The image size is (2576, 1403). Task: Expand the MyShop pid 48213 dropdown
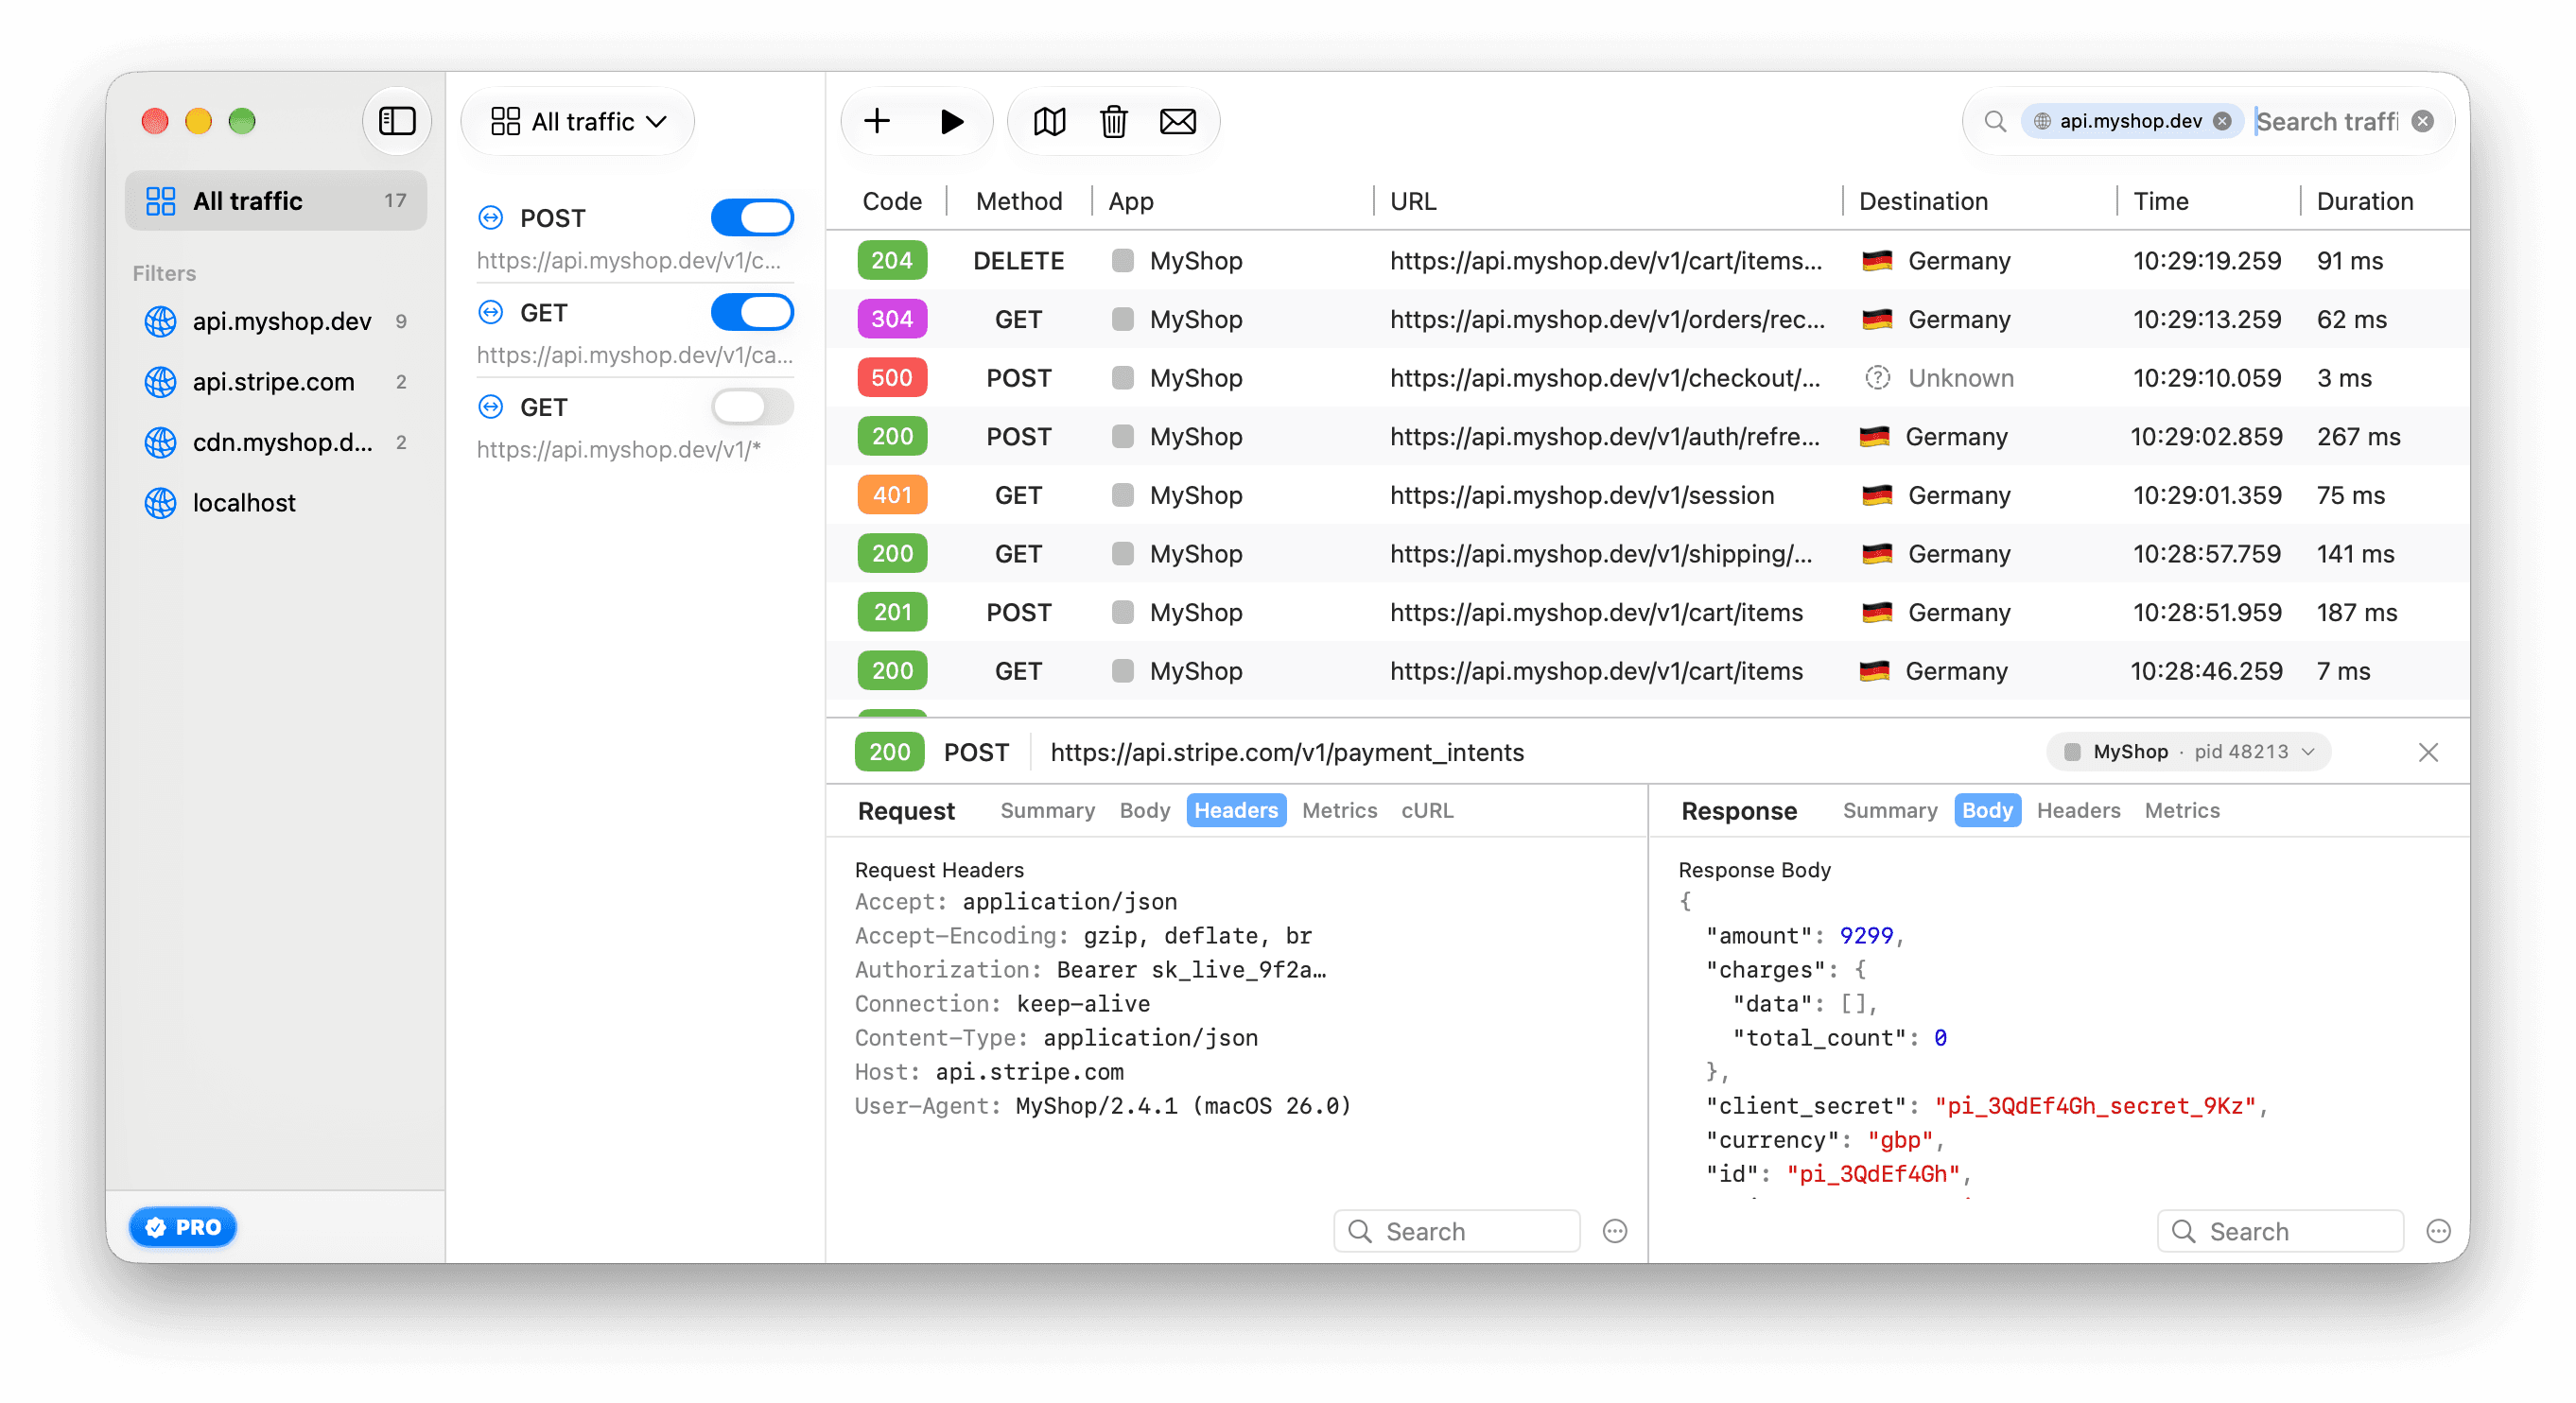coord(2188,752)
